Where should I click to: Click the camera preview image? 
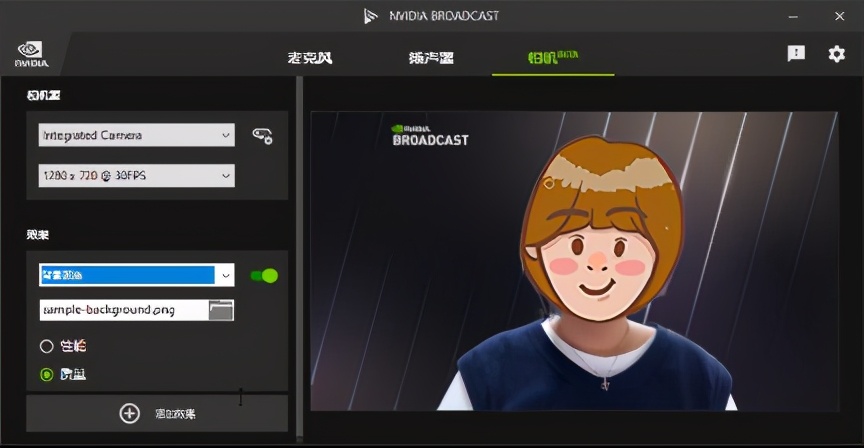point(574,261)
